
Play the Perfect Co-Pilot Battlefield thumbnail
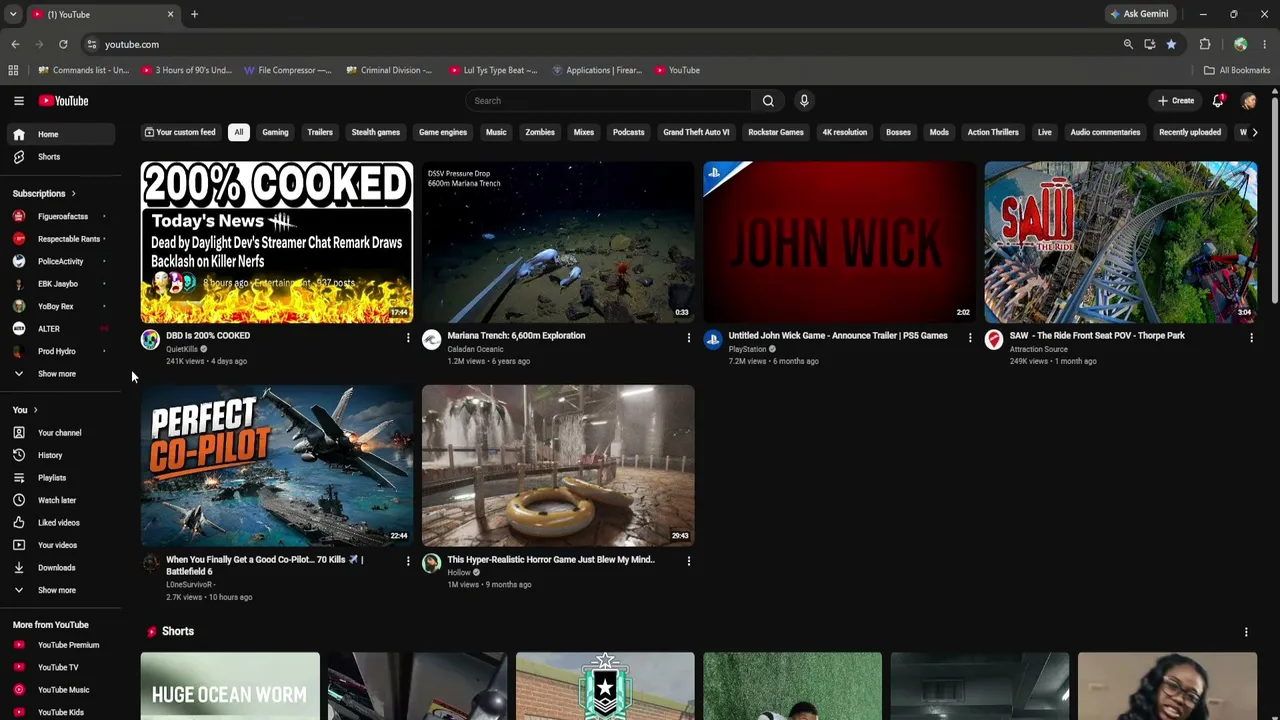(x=277, y=466)
